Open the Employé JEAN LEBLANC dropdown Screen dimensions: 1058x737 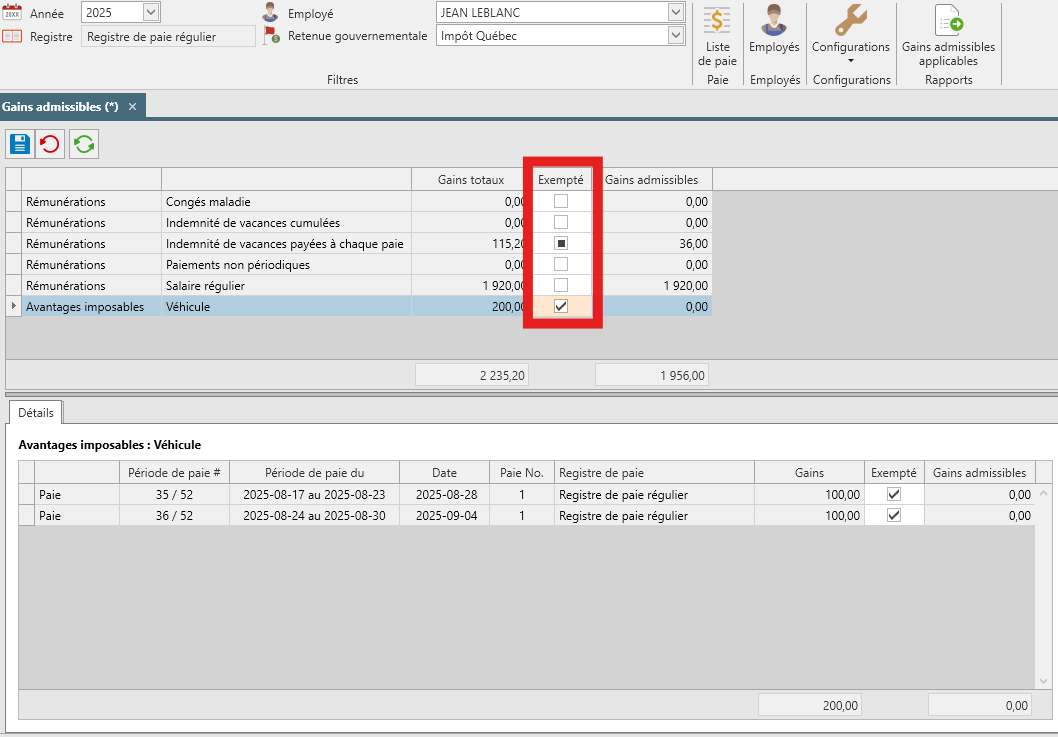click(675, 12)
